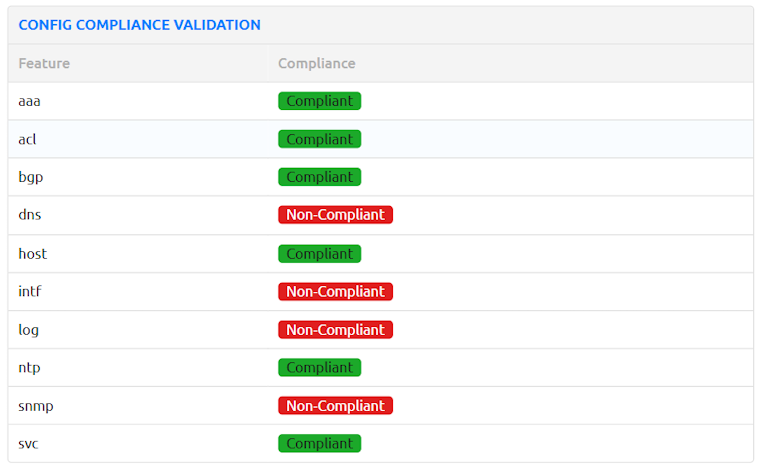Click the Compliant badge for aaa

click(319, 101)
